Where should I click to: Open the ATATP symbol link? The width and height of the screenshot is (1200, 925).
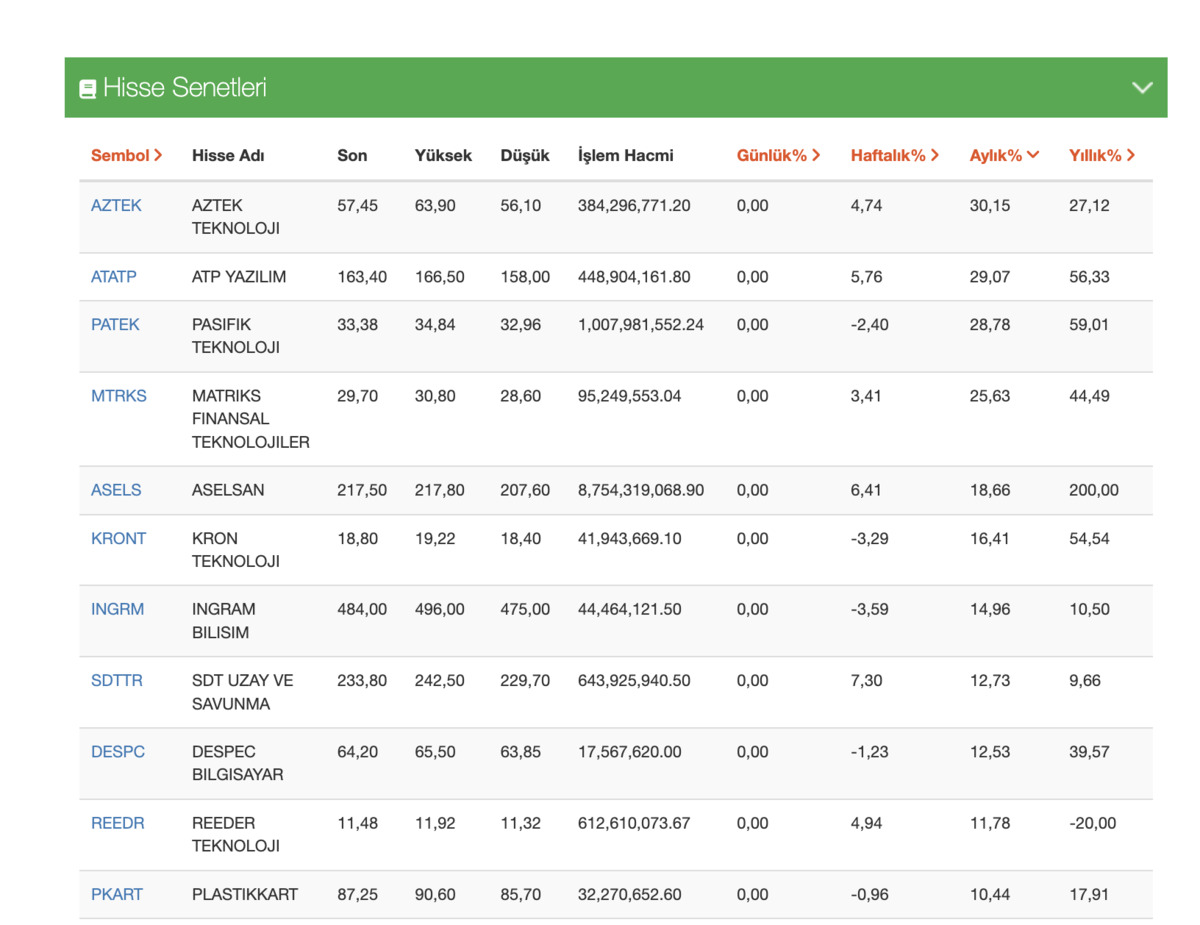pyautogui.click(x=114, y=276)
